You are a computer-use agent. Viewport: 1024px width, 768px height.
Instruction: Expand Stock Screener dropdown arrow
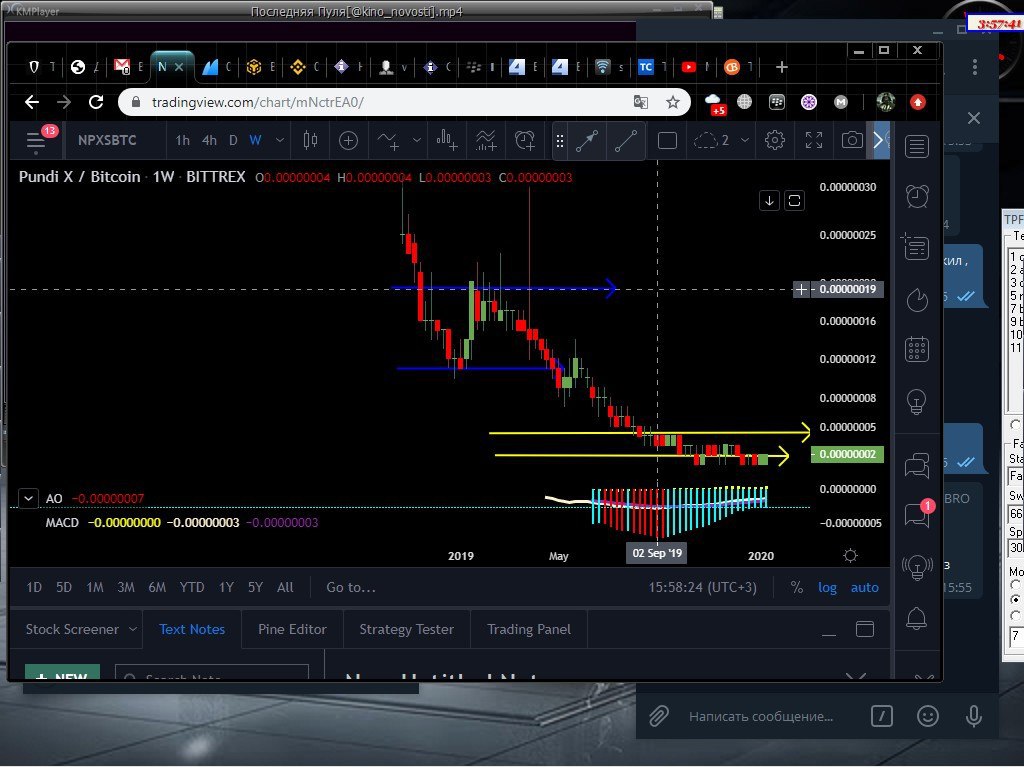click(x=133, y=629)
